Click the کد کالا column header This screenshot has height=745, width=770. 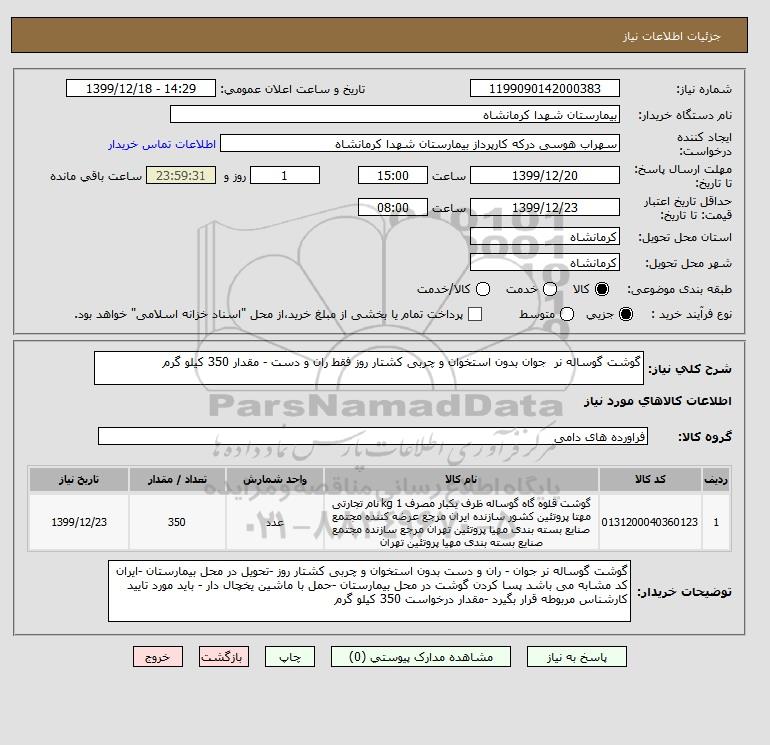point(650,479)
